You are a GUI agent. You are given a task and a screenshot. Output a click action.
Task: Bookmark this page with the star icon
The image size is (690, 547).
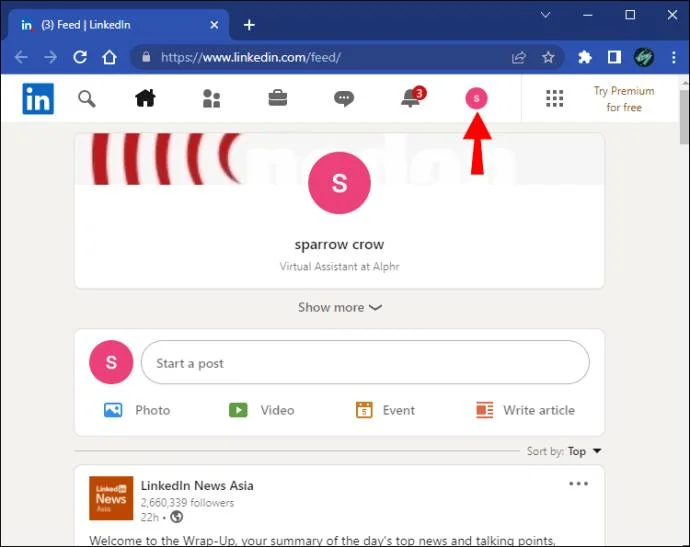(548, 57)
